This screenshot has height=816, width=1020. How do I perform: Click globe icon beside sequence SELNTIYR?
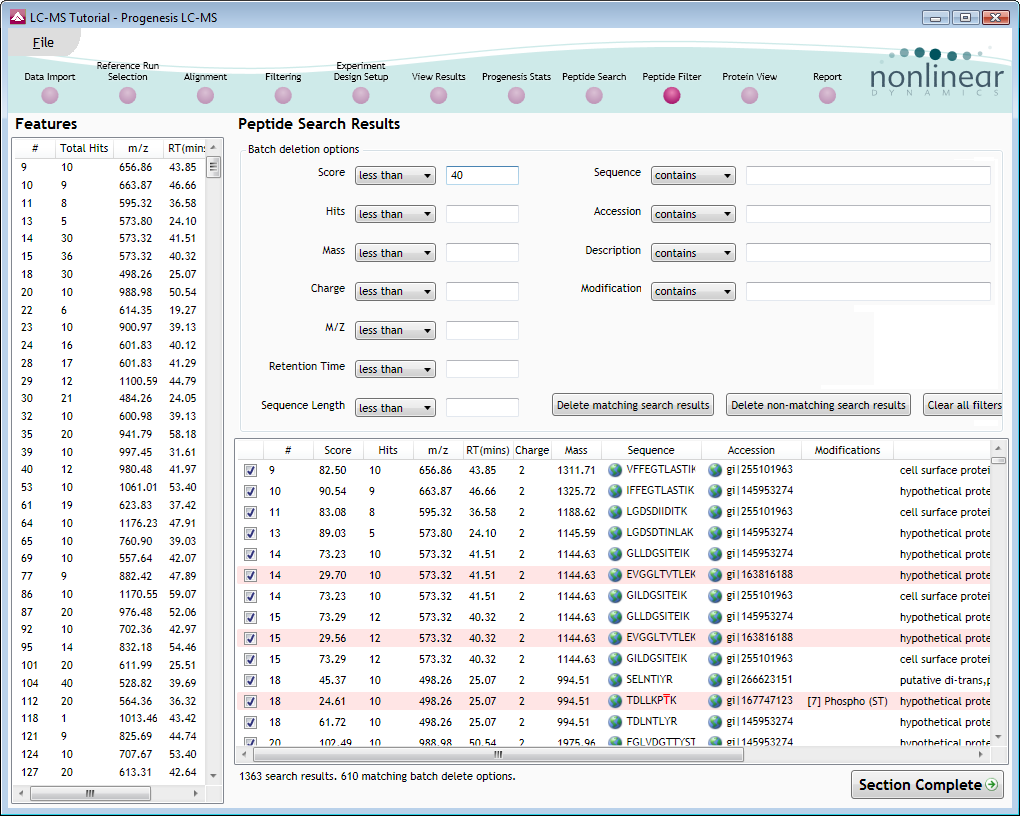(615, 680)
